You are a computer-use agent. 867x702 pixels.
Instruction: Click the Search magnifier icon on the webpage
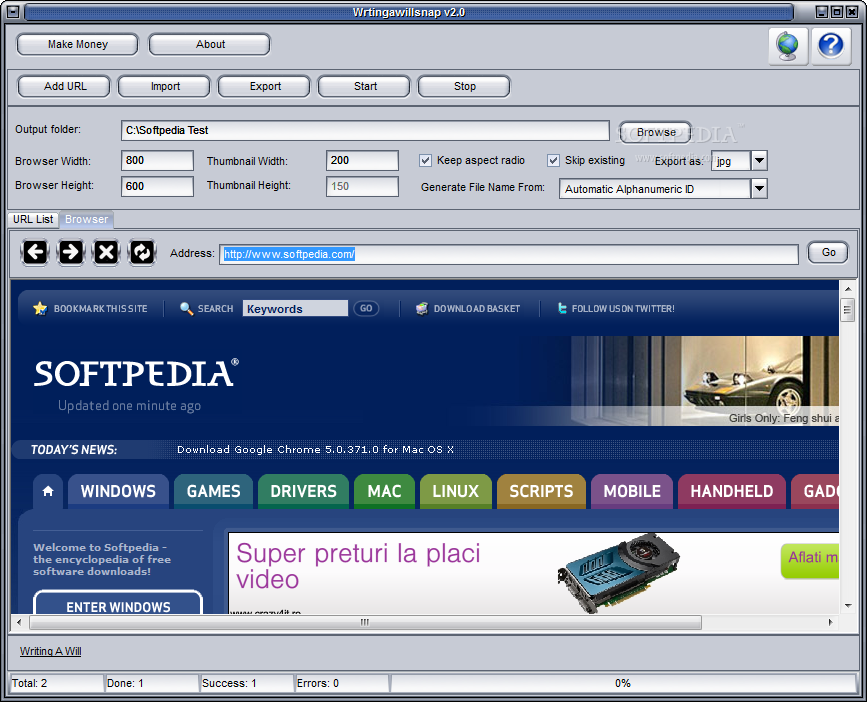pos(186,308)
